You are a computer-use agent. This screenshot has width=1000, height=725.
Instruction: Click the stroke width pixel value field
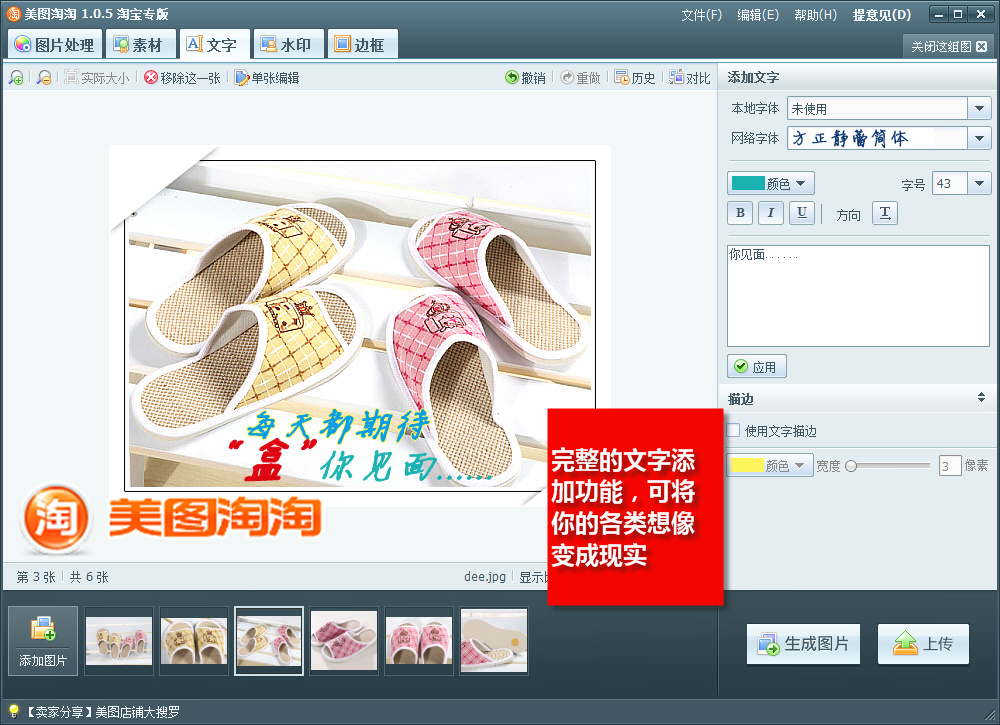tap(950, 466)
